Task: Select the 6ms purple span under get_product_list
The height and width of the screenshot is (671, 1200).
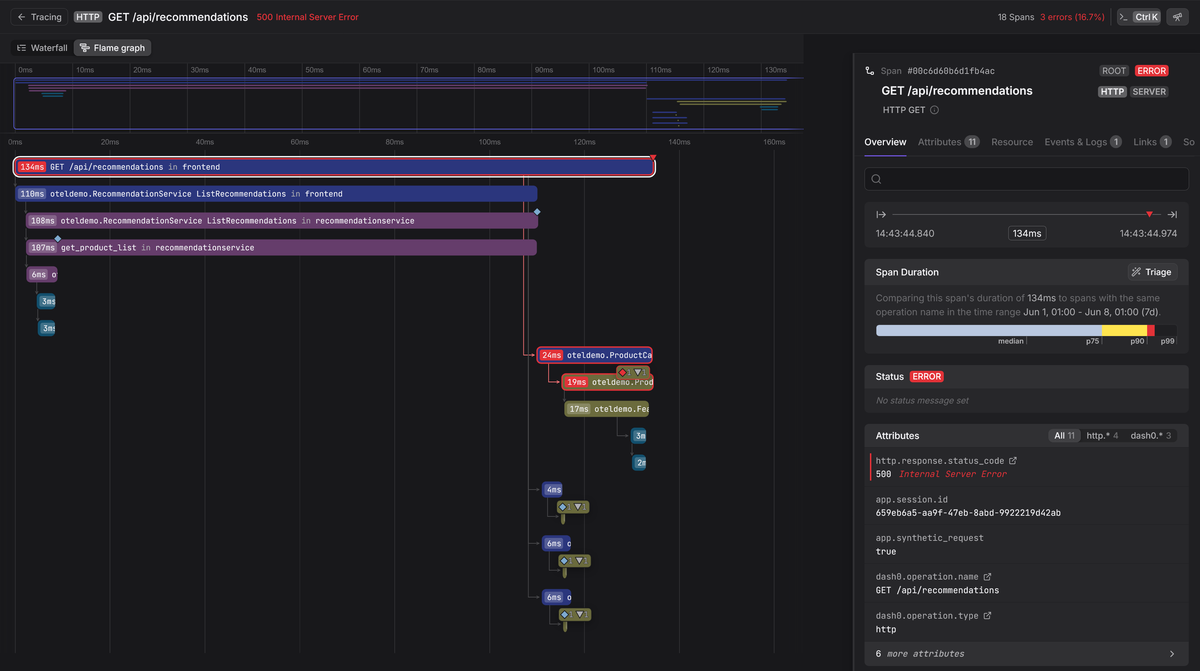Action: 41,275
